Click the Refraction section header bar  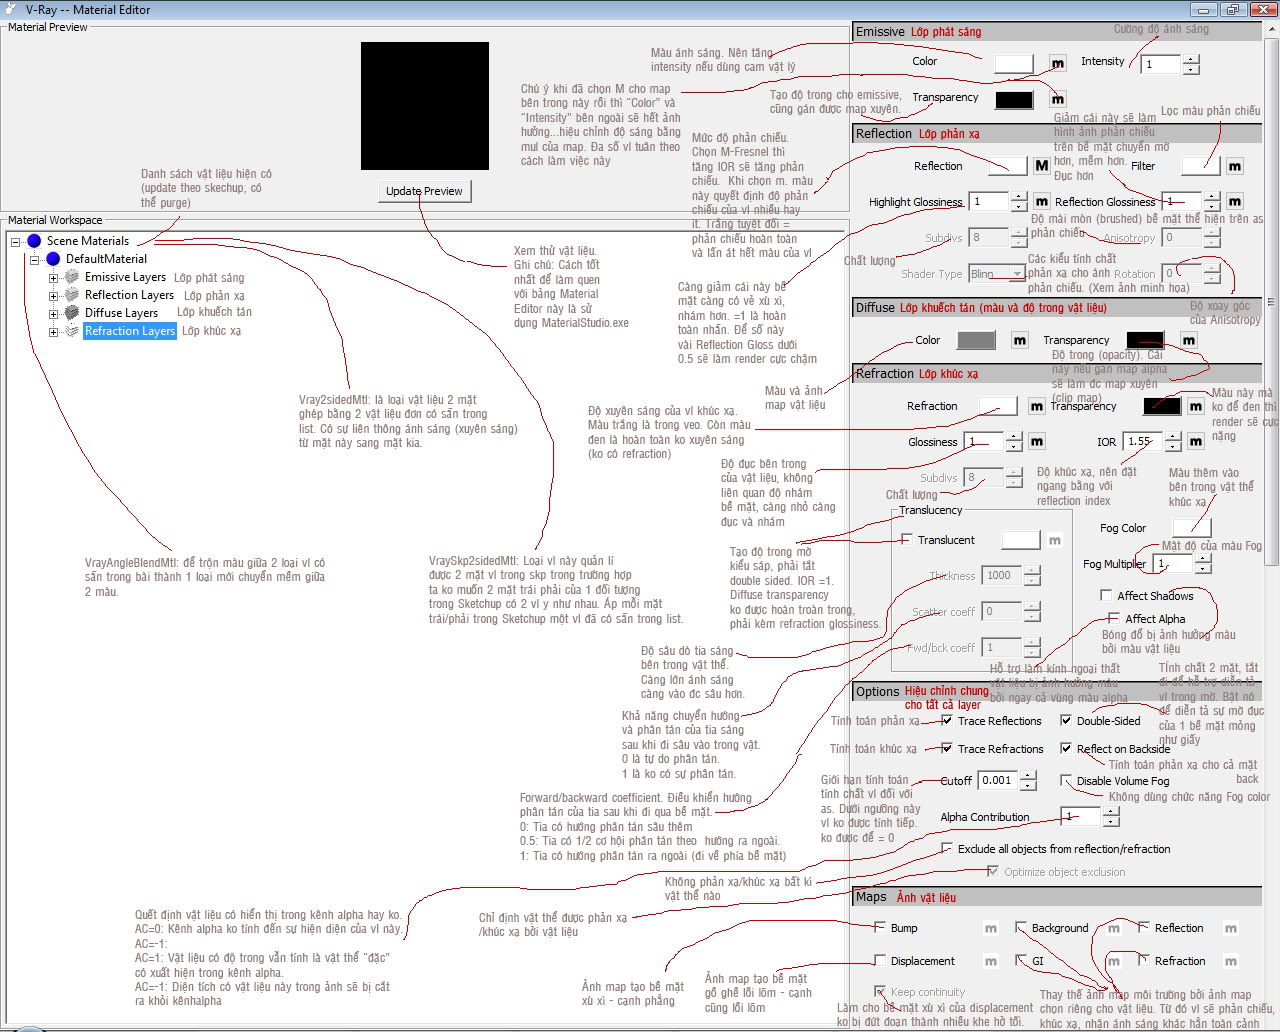(x=1058, y=374)
